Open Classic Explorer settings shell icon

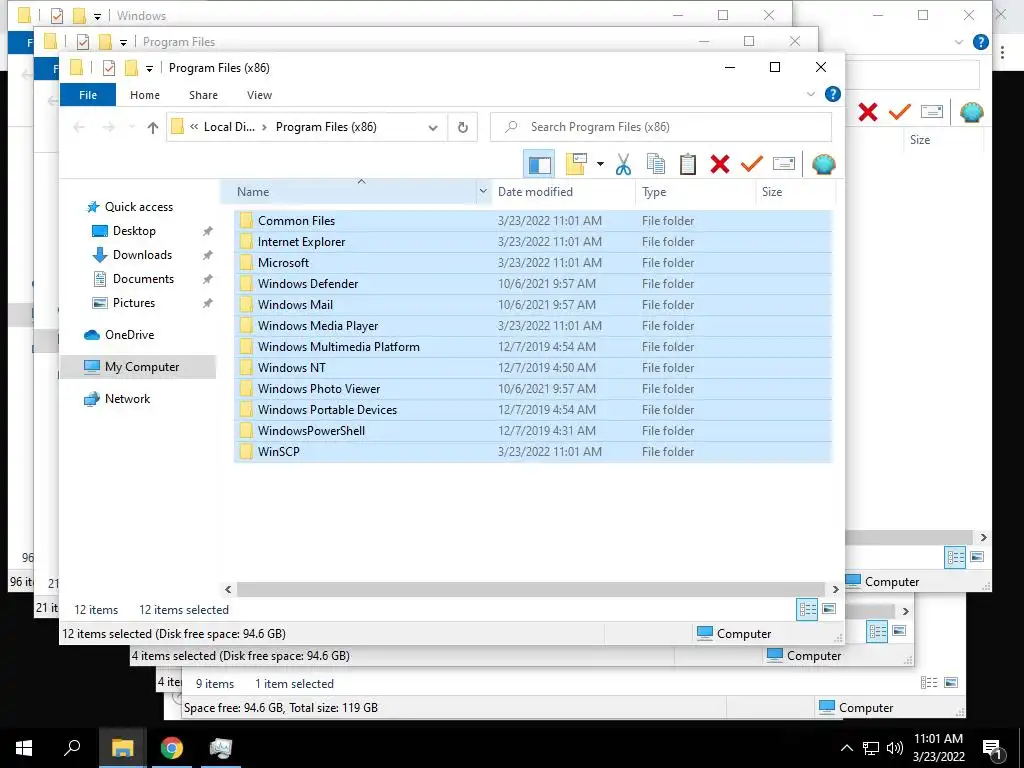pyautogui.click(x=824, y=165)
